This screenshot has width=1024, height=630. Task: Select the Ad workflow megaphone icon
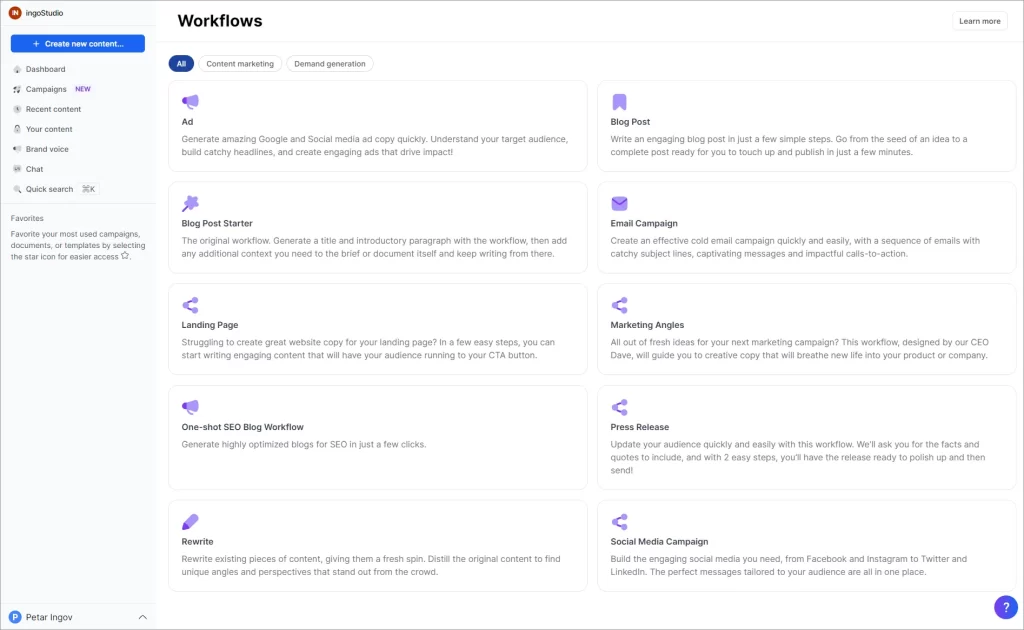click(190, 100)
